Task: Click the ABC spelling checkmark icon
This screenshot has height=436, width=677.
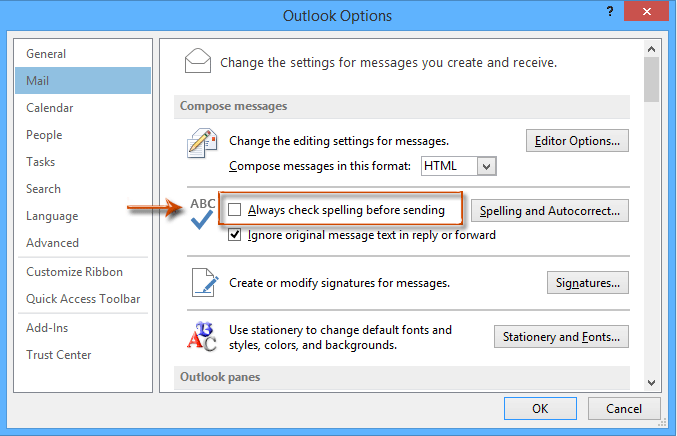Action: click(202, 213)
